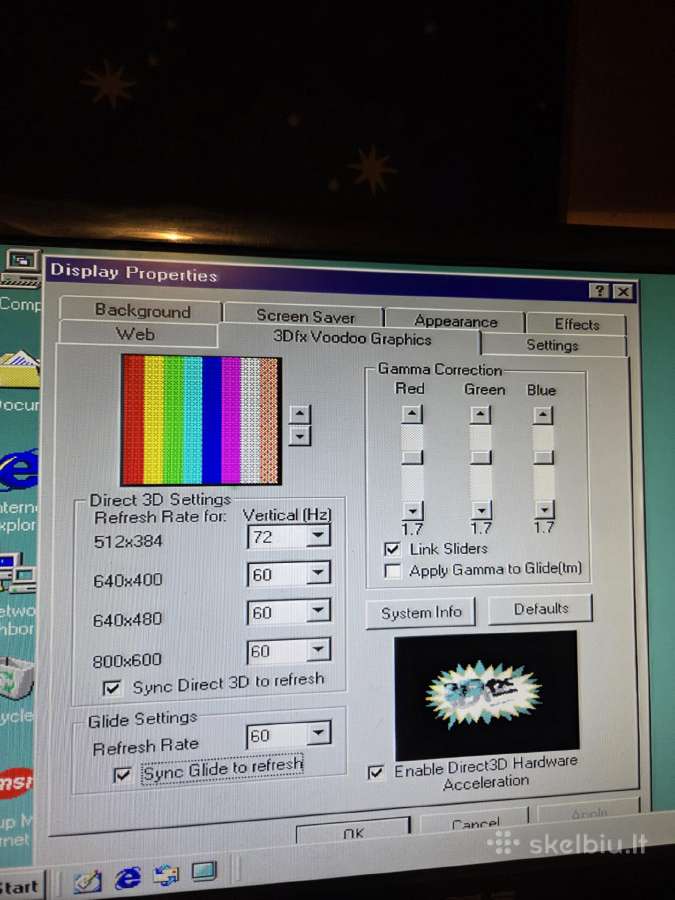Open Glide Refresh Rate dropdown

(x=318, y=733)
